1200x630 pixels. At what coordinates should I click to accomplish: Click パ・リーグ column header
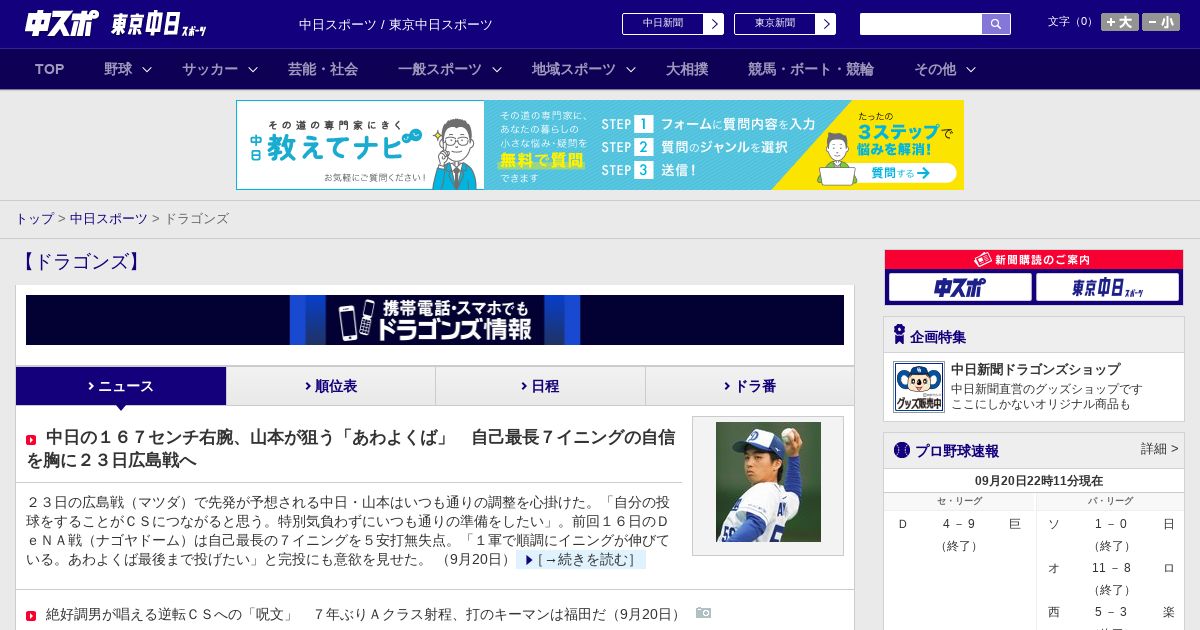[x=1111, y=501]
